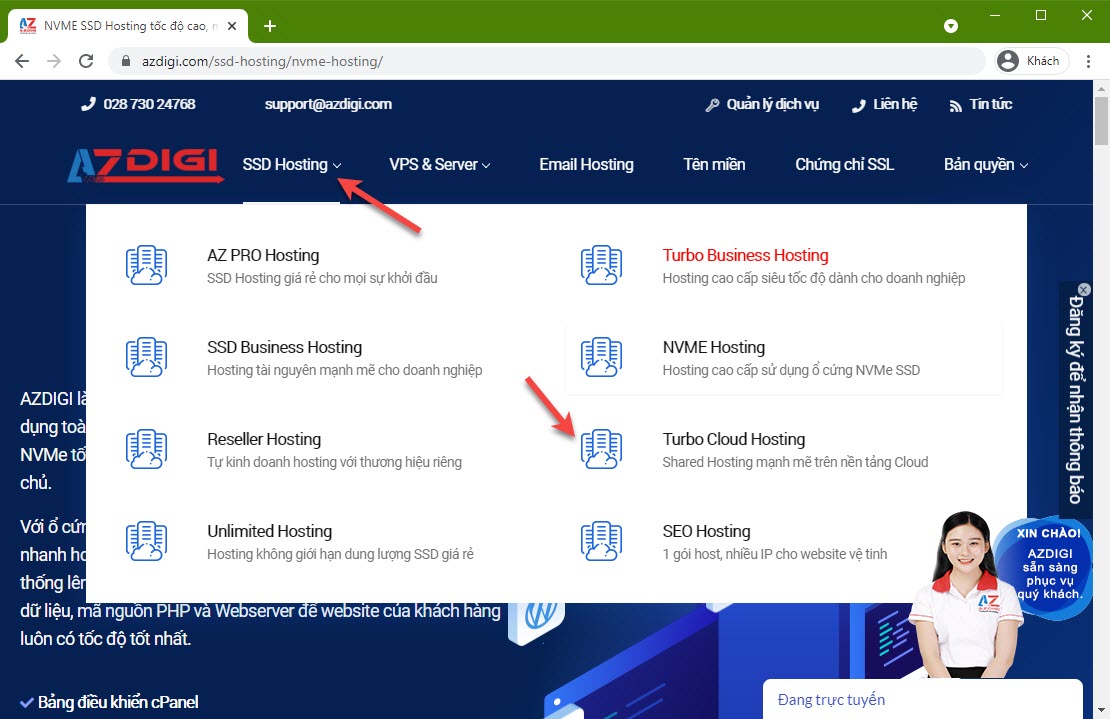This screenshot has height=719, width=1110.
Task: Click the AZDIGI logo
Action: coord(145,165)
